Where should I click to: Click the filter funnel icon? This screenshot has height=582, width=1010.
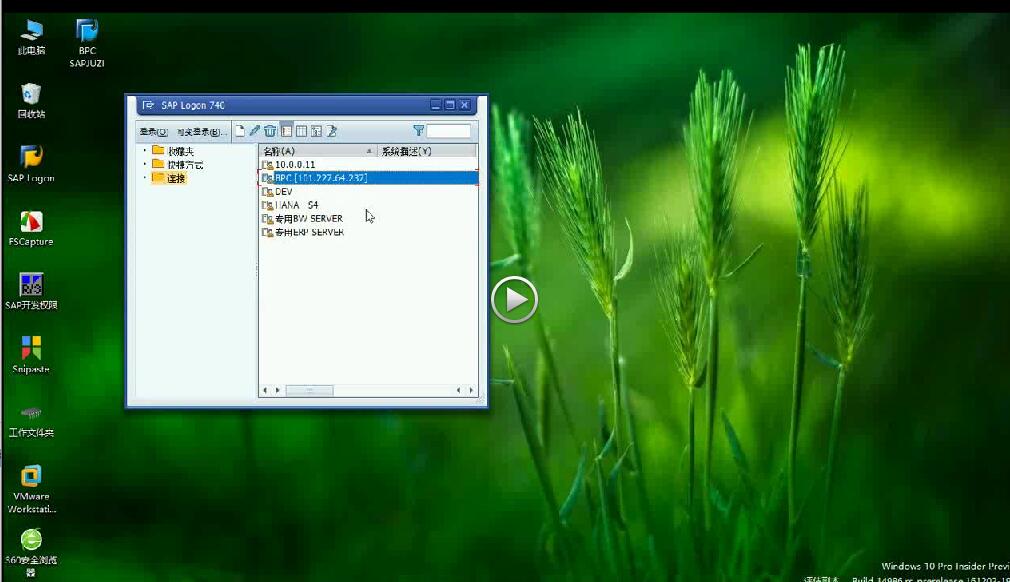click(x=419, y=131)
